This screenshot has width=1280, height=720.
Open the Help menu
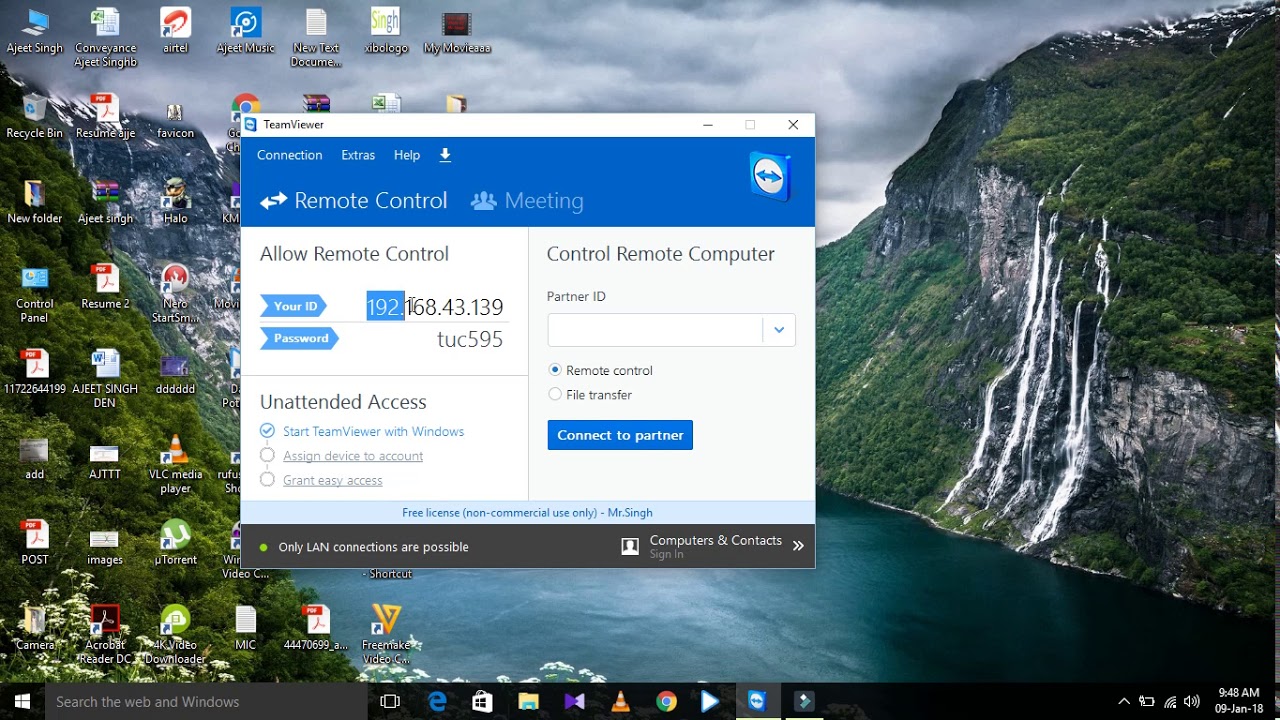coord(407,155)
